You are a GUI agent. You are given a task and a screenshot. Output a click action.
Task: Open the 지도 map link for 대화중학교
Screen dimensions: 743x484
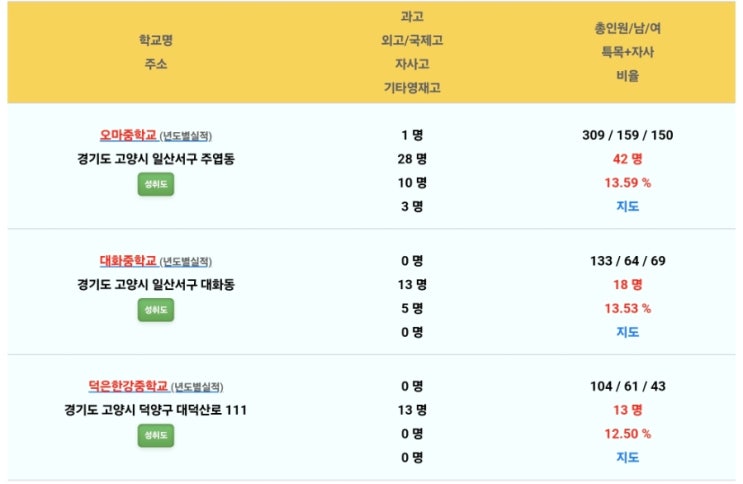pos(627,332)
